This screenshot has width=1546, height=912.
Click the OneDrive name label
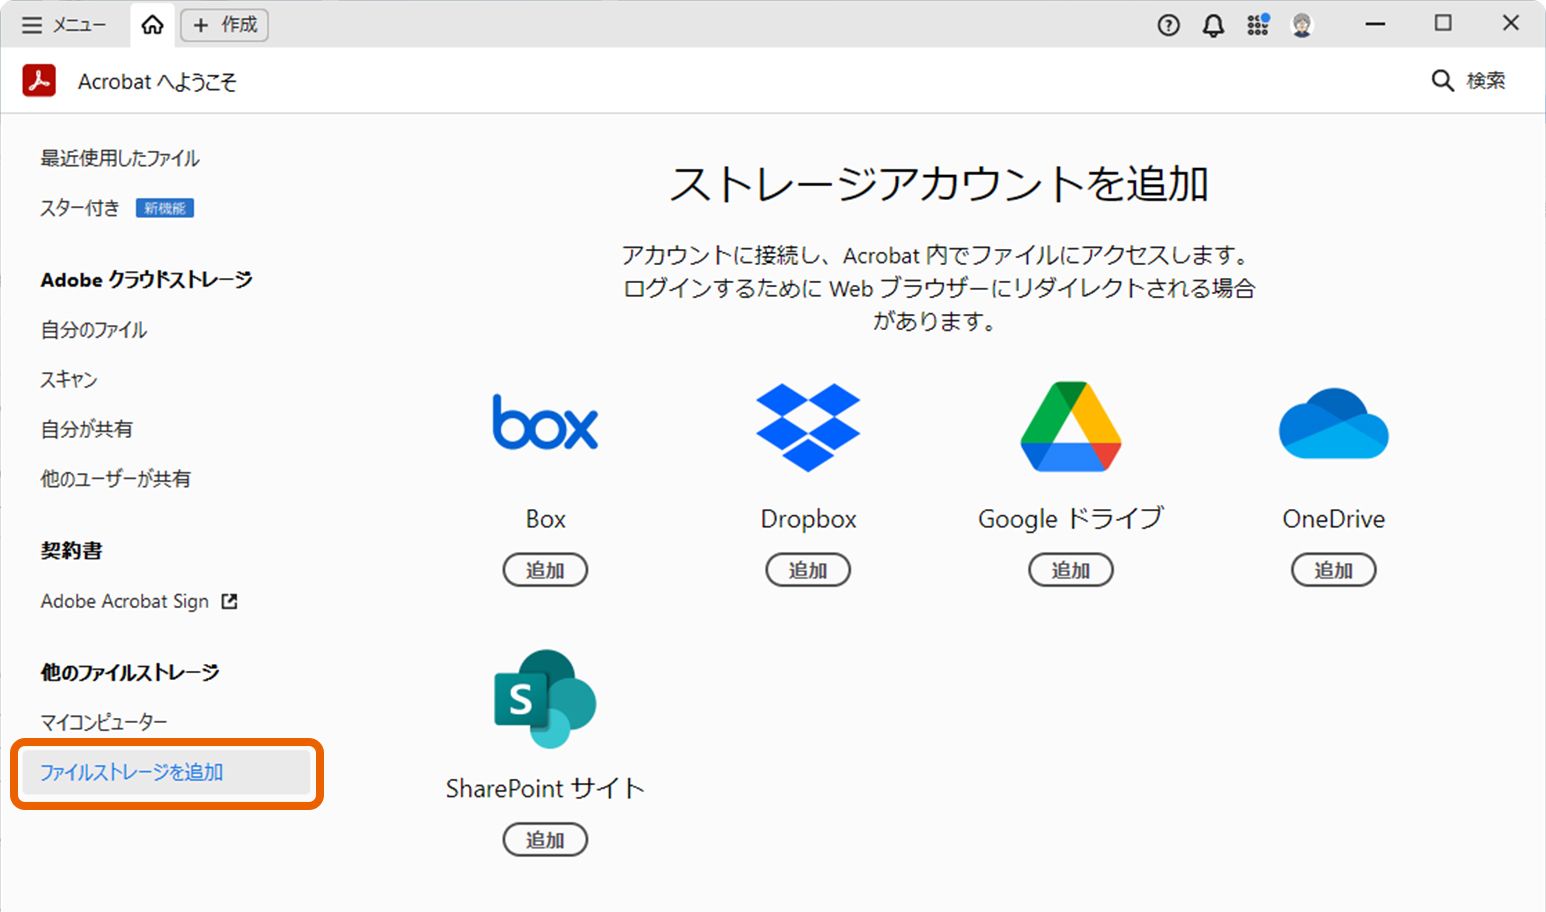(x=1334, y=519)
